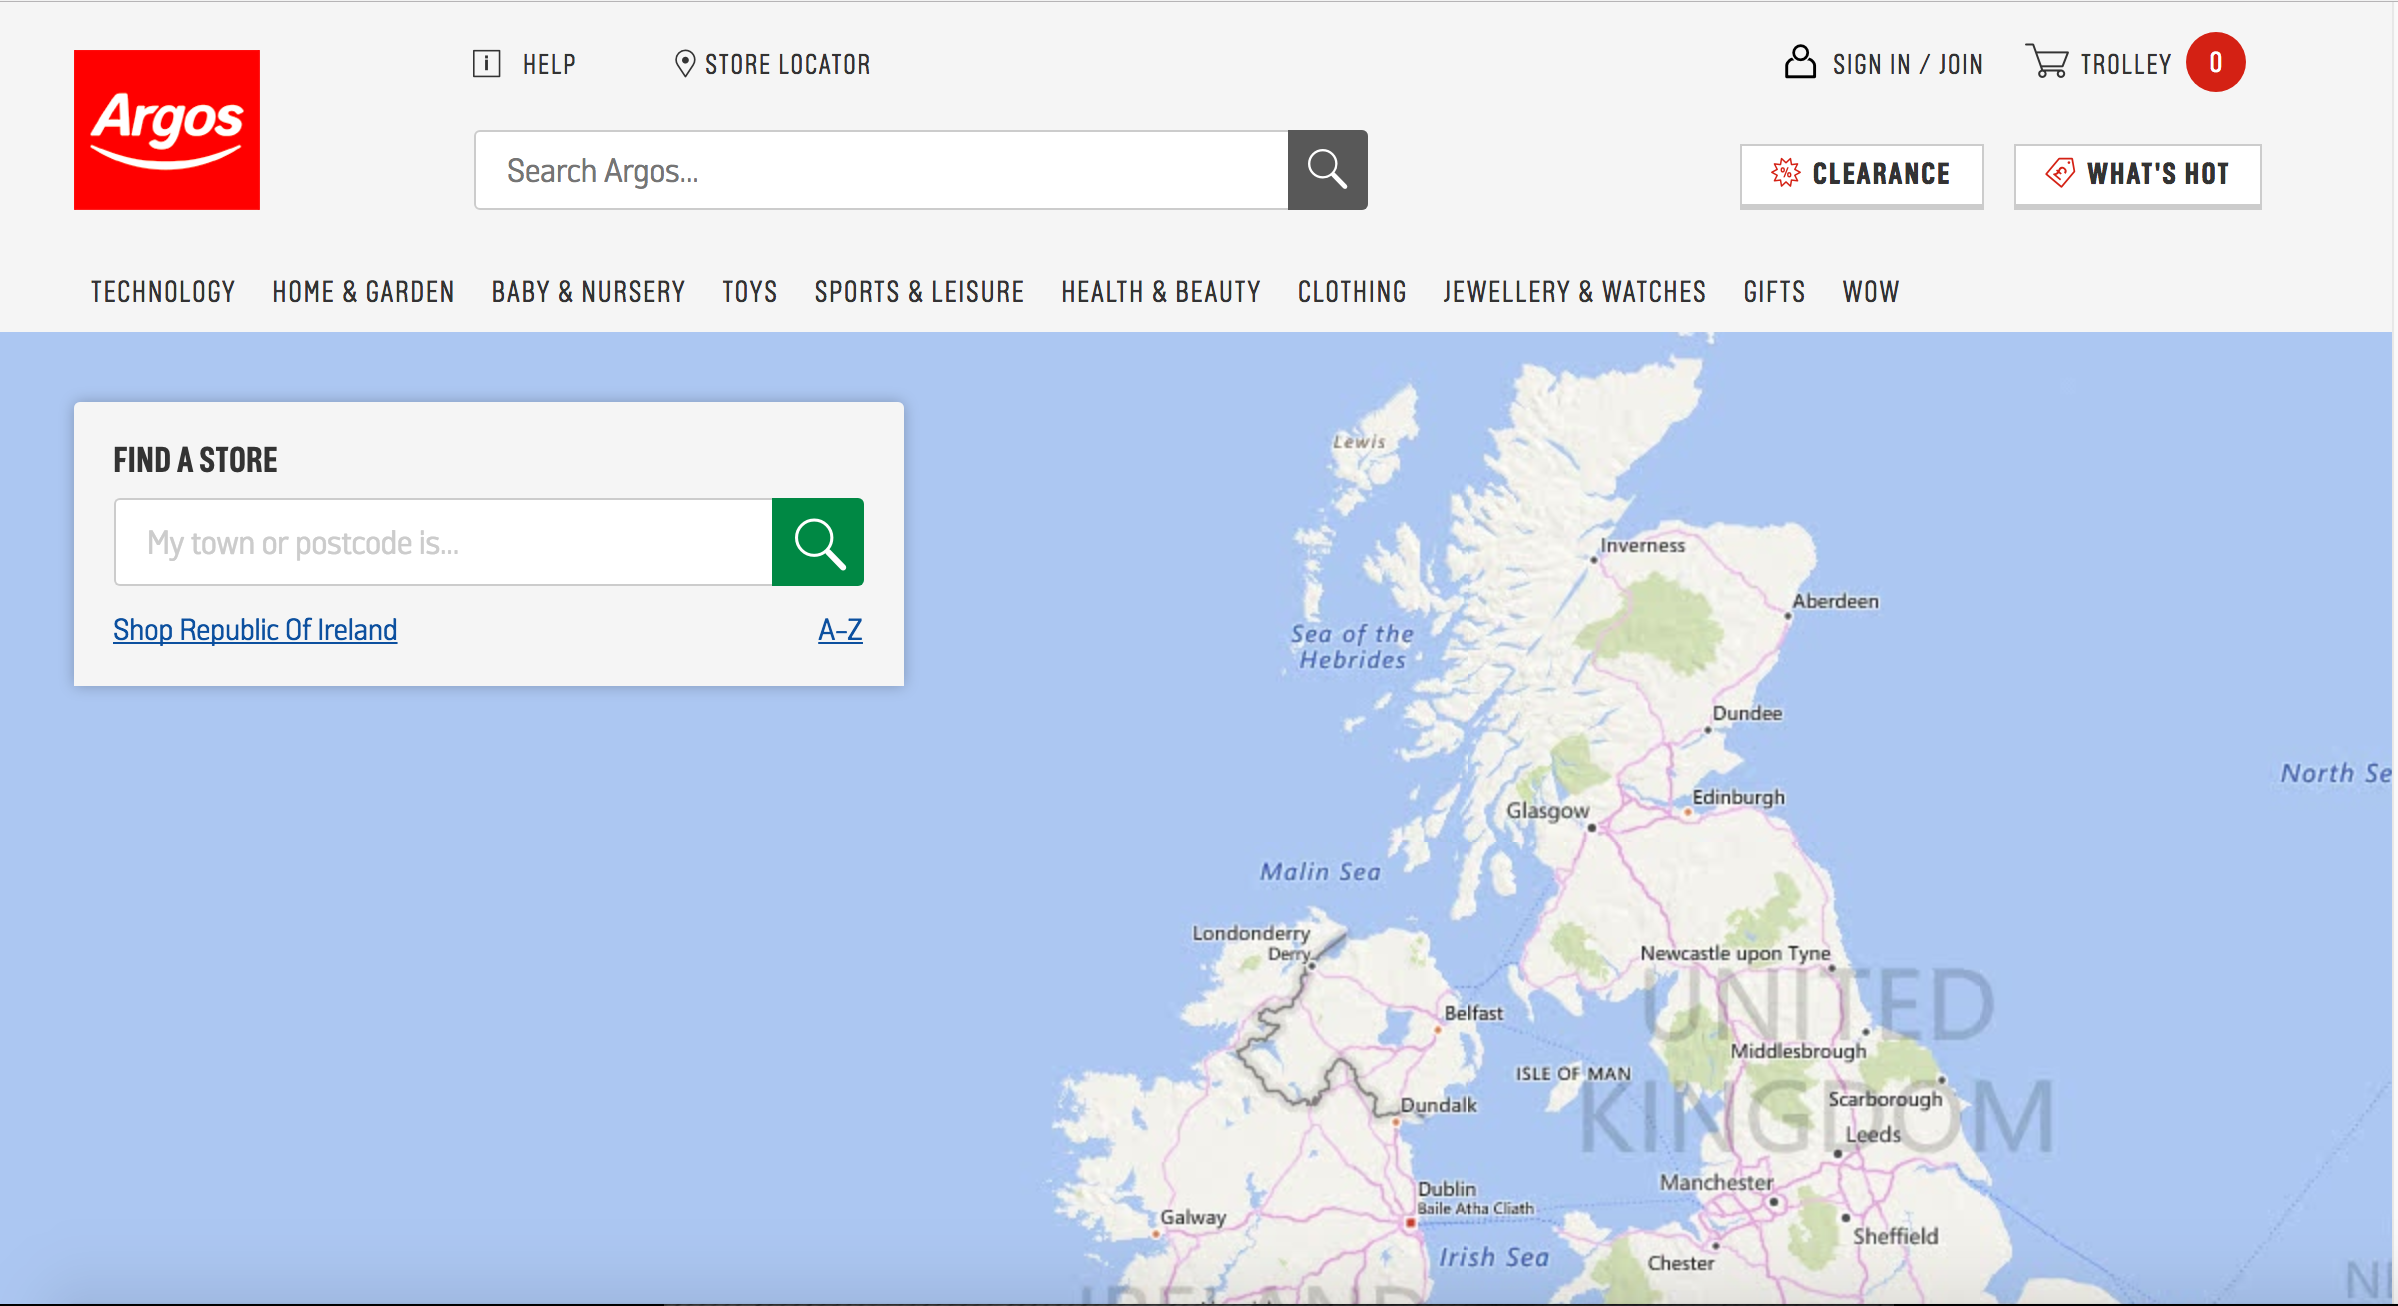The image size is (2398, 1306).
Task: Follow the Shop Republic Of Ireland link
Action: coord(255,630)
